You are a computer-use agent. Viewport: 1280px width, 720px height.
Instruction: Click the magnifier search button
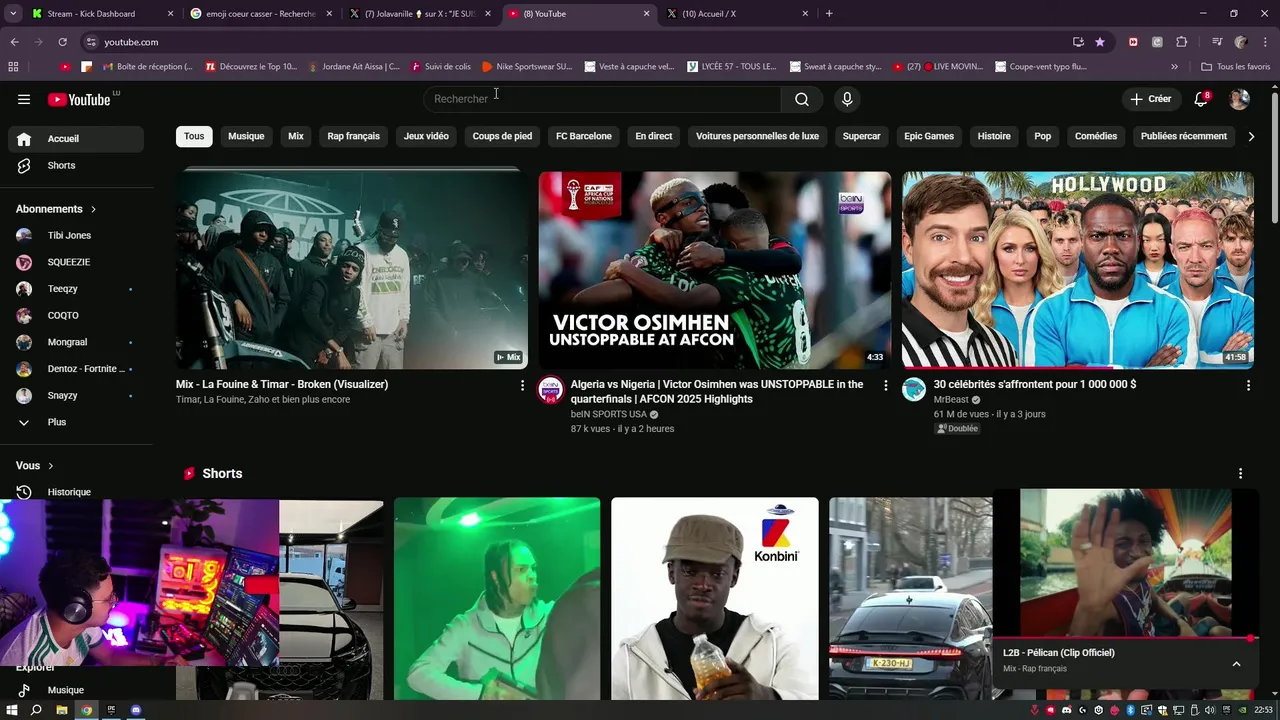[x=802, y=99]
